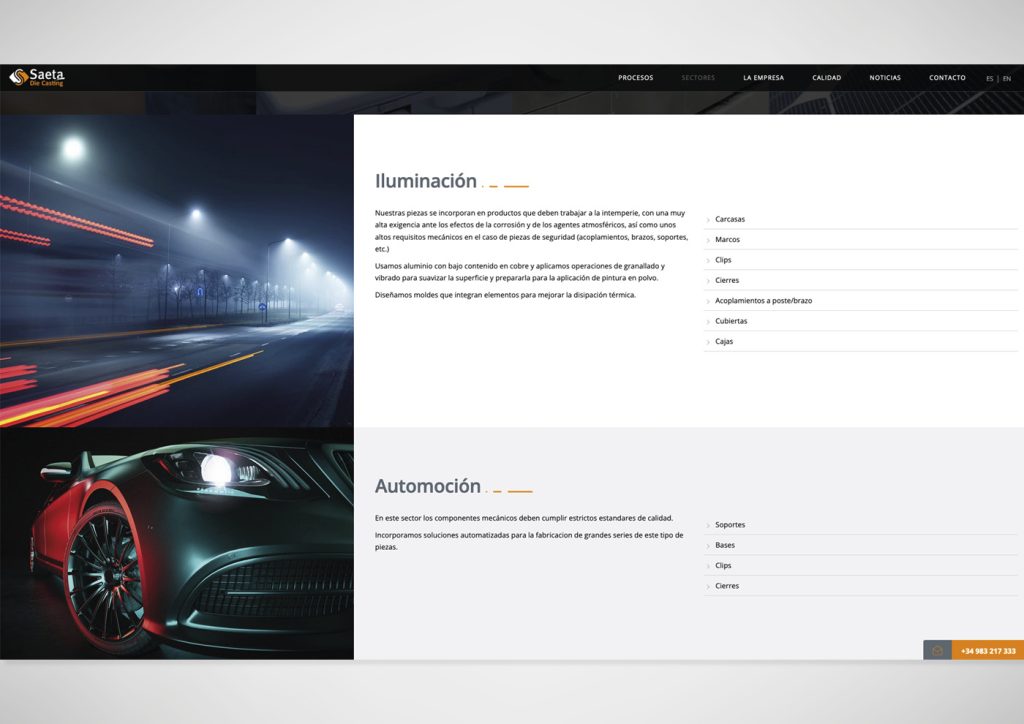
Task: Select Cubiertas in the Iluminación list
Action: (860, 321)
